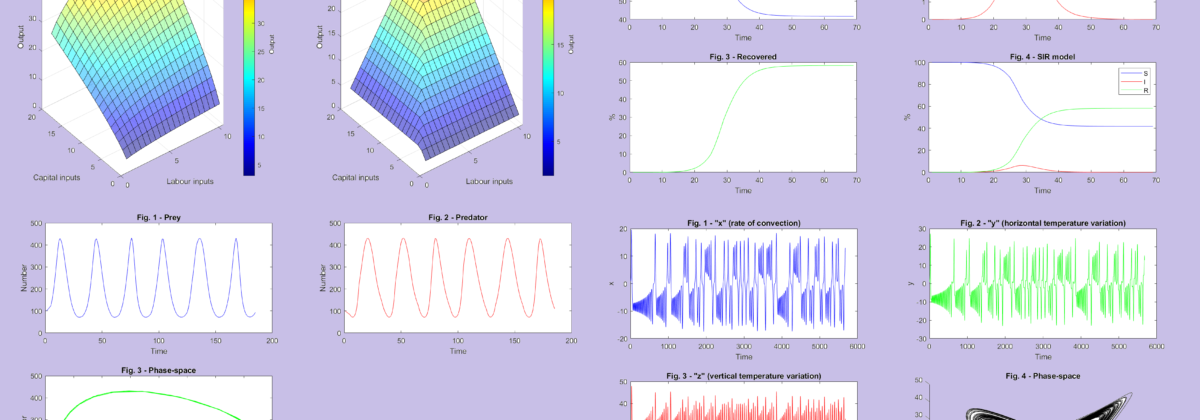Select the green predator-prey phase-space curve plot

coord(158,400)
